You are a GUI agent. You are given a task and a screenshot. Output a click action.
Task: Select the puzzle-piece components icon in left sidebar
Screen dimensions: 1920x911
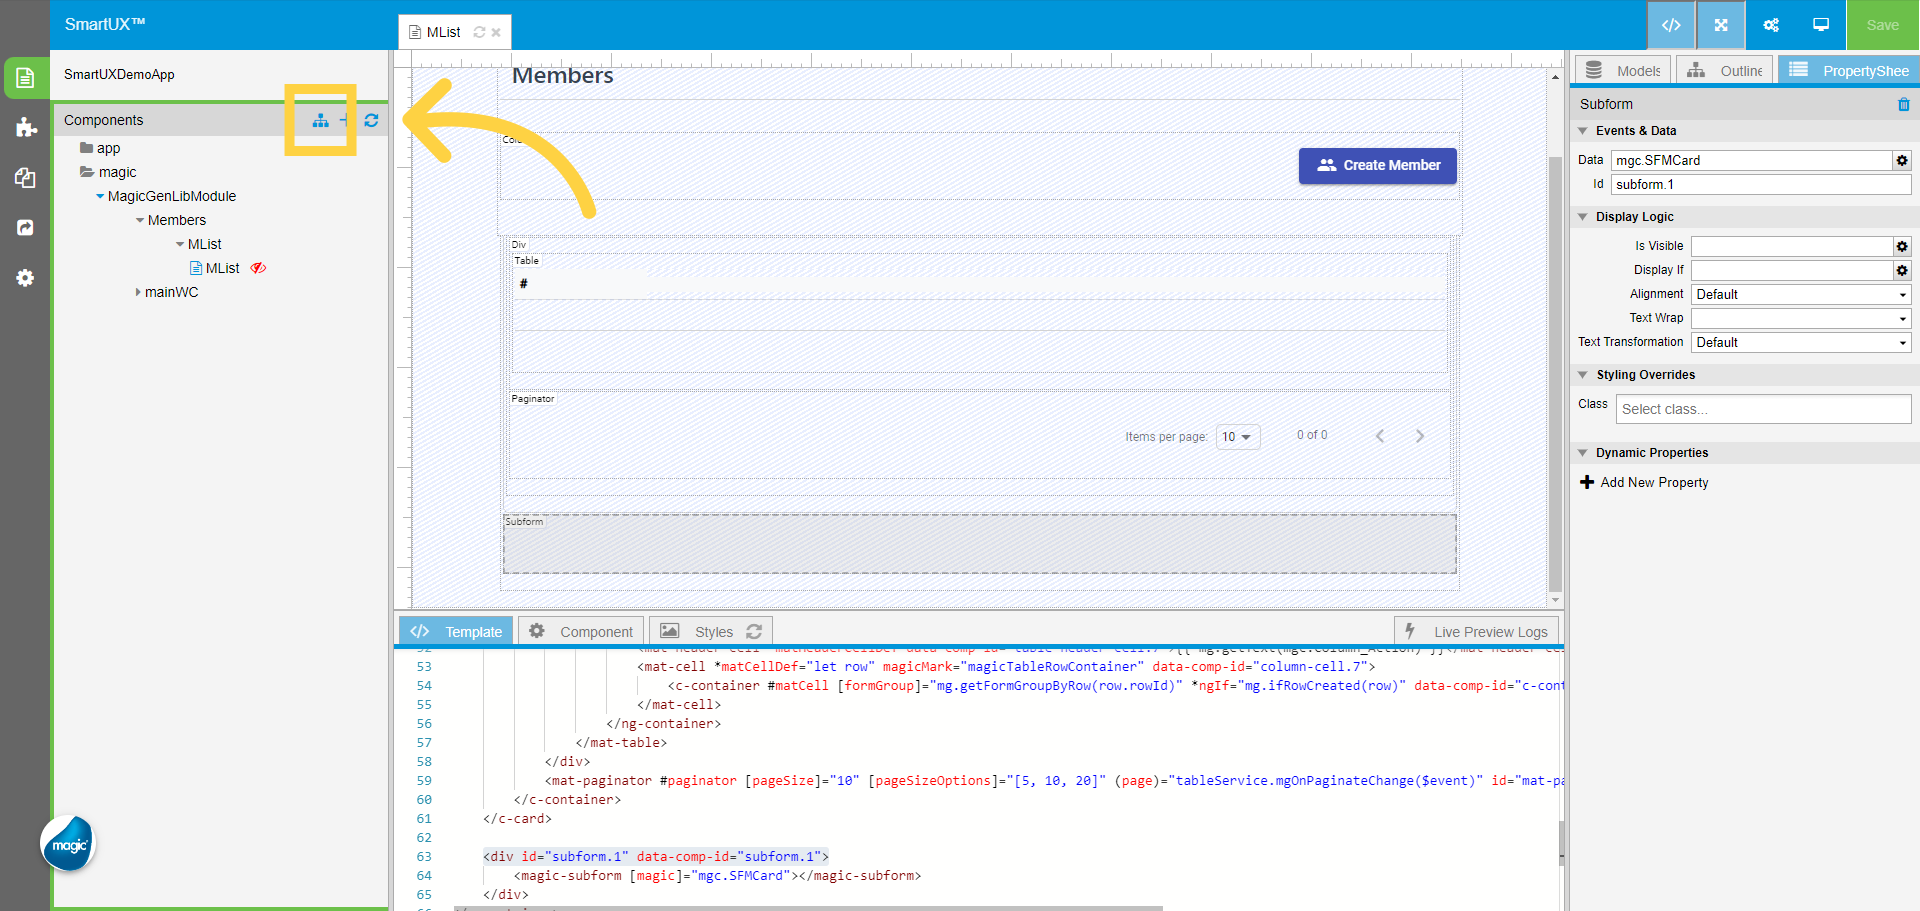click(x=25, y=128)
